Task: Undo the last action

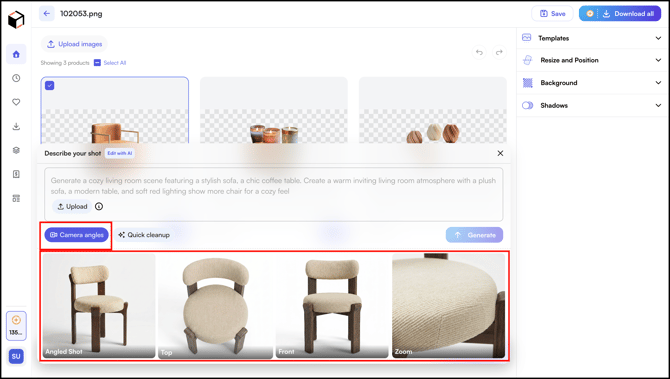Action: 479,52
